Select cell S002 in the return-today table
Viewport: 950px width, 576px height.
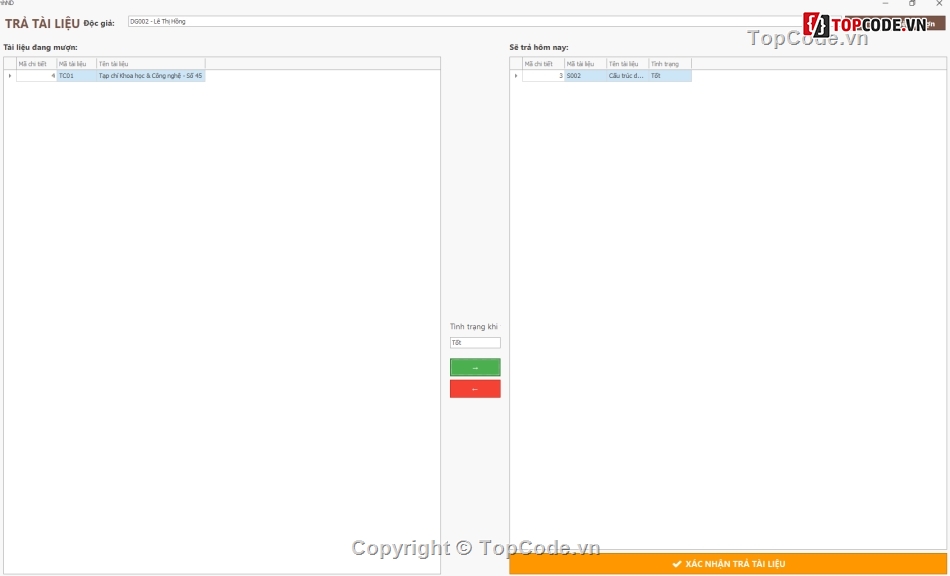[x=585, y=76]
